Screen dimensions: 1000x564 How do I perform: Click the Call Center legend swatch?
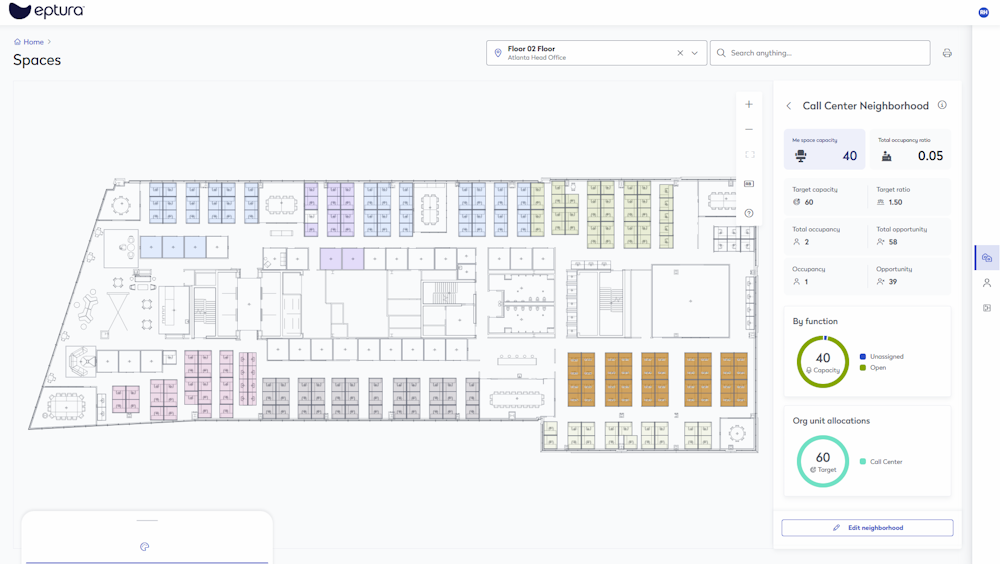(x=863, y=461)
